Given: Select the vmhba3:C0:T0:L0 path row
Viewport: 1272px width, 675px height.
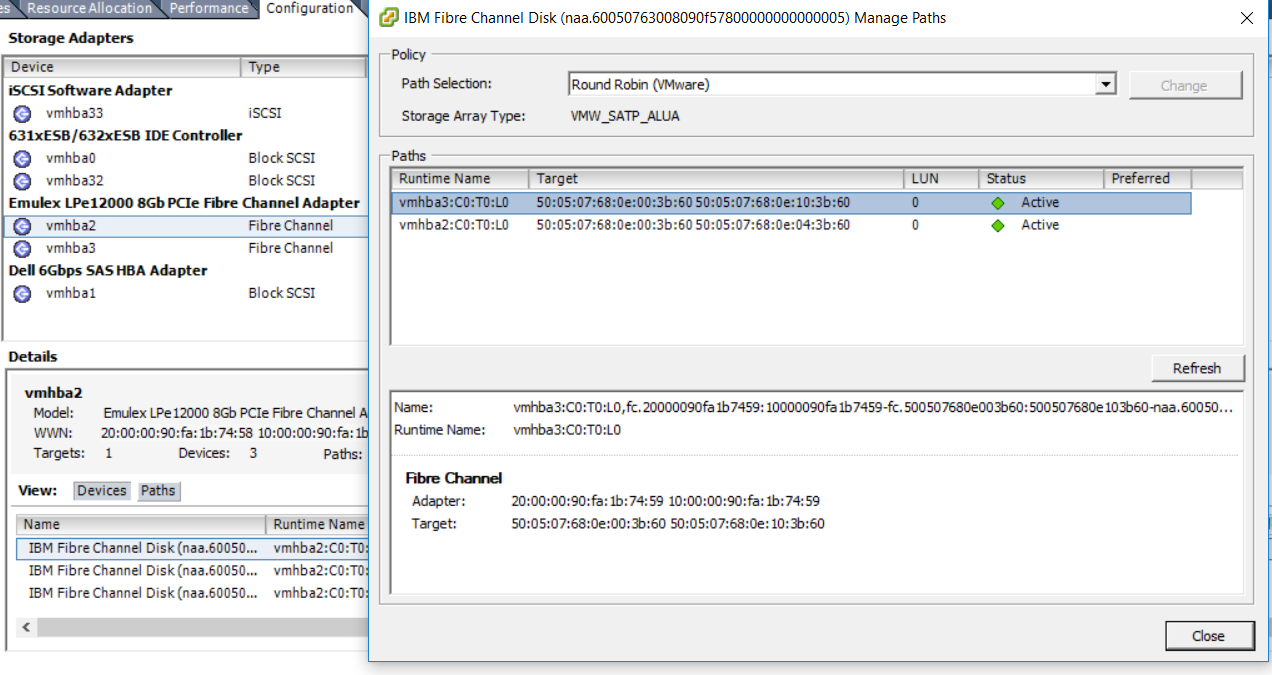Looking at the screenshot, I should pyautogui.click(x=791, y=203).
